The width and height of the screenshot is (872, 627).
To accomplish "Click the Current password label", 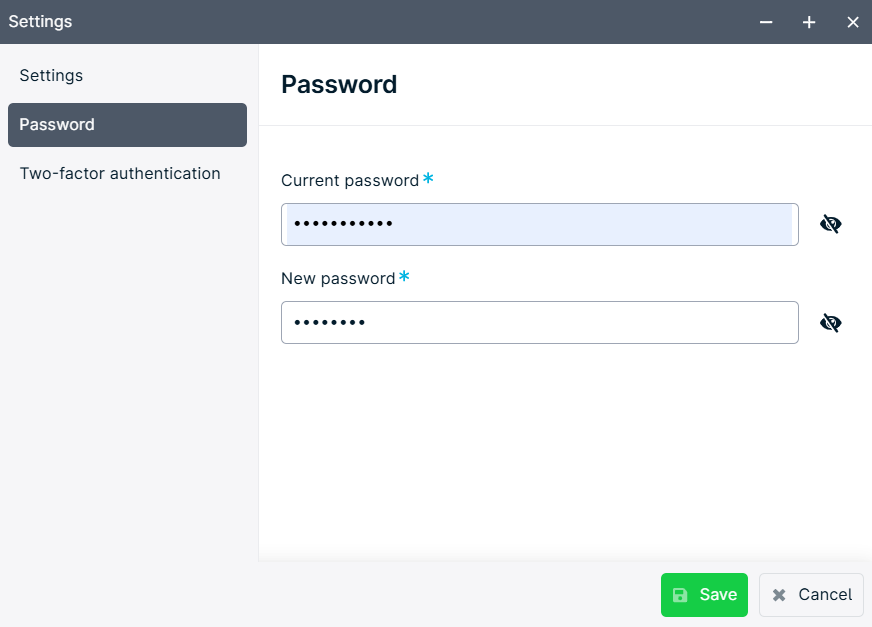I will pyautogui.click(x=350, y=181).
